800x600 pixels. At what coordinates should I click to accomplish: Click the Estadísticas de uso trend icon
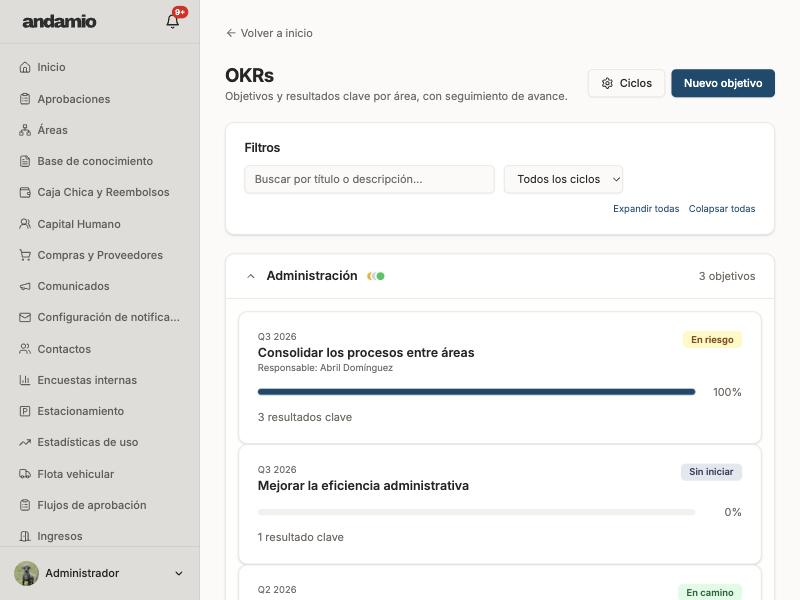point(25,442)
